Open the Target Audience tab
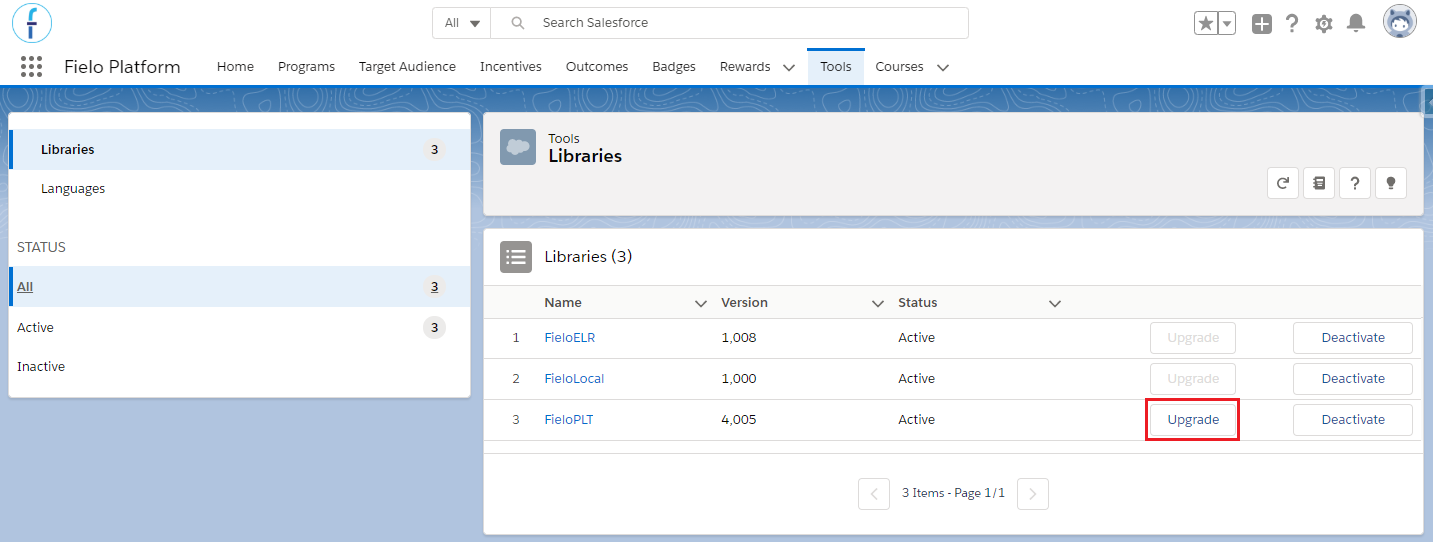 (407, 67)
